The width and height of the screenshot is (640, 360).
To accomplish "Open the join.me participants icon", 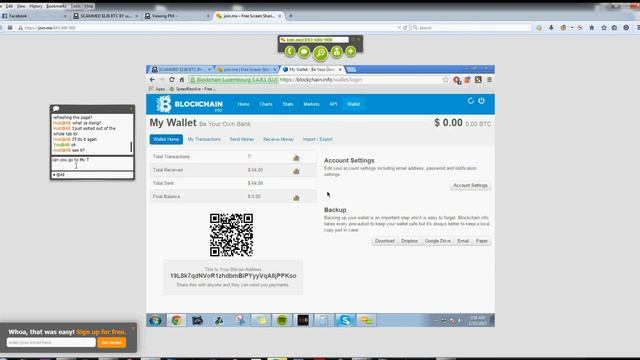I will [x=336, y=52].
